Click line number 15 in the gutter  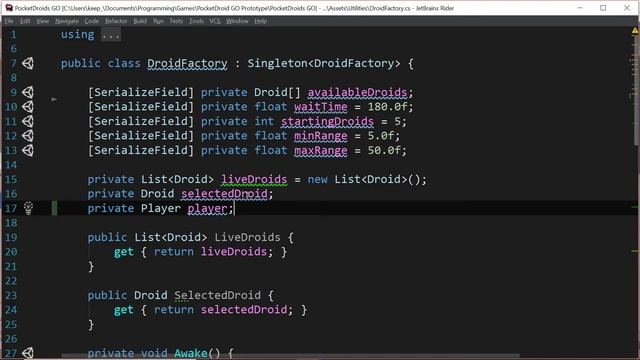pos(11,180)
